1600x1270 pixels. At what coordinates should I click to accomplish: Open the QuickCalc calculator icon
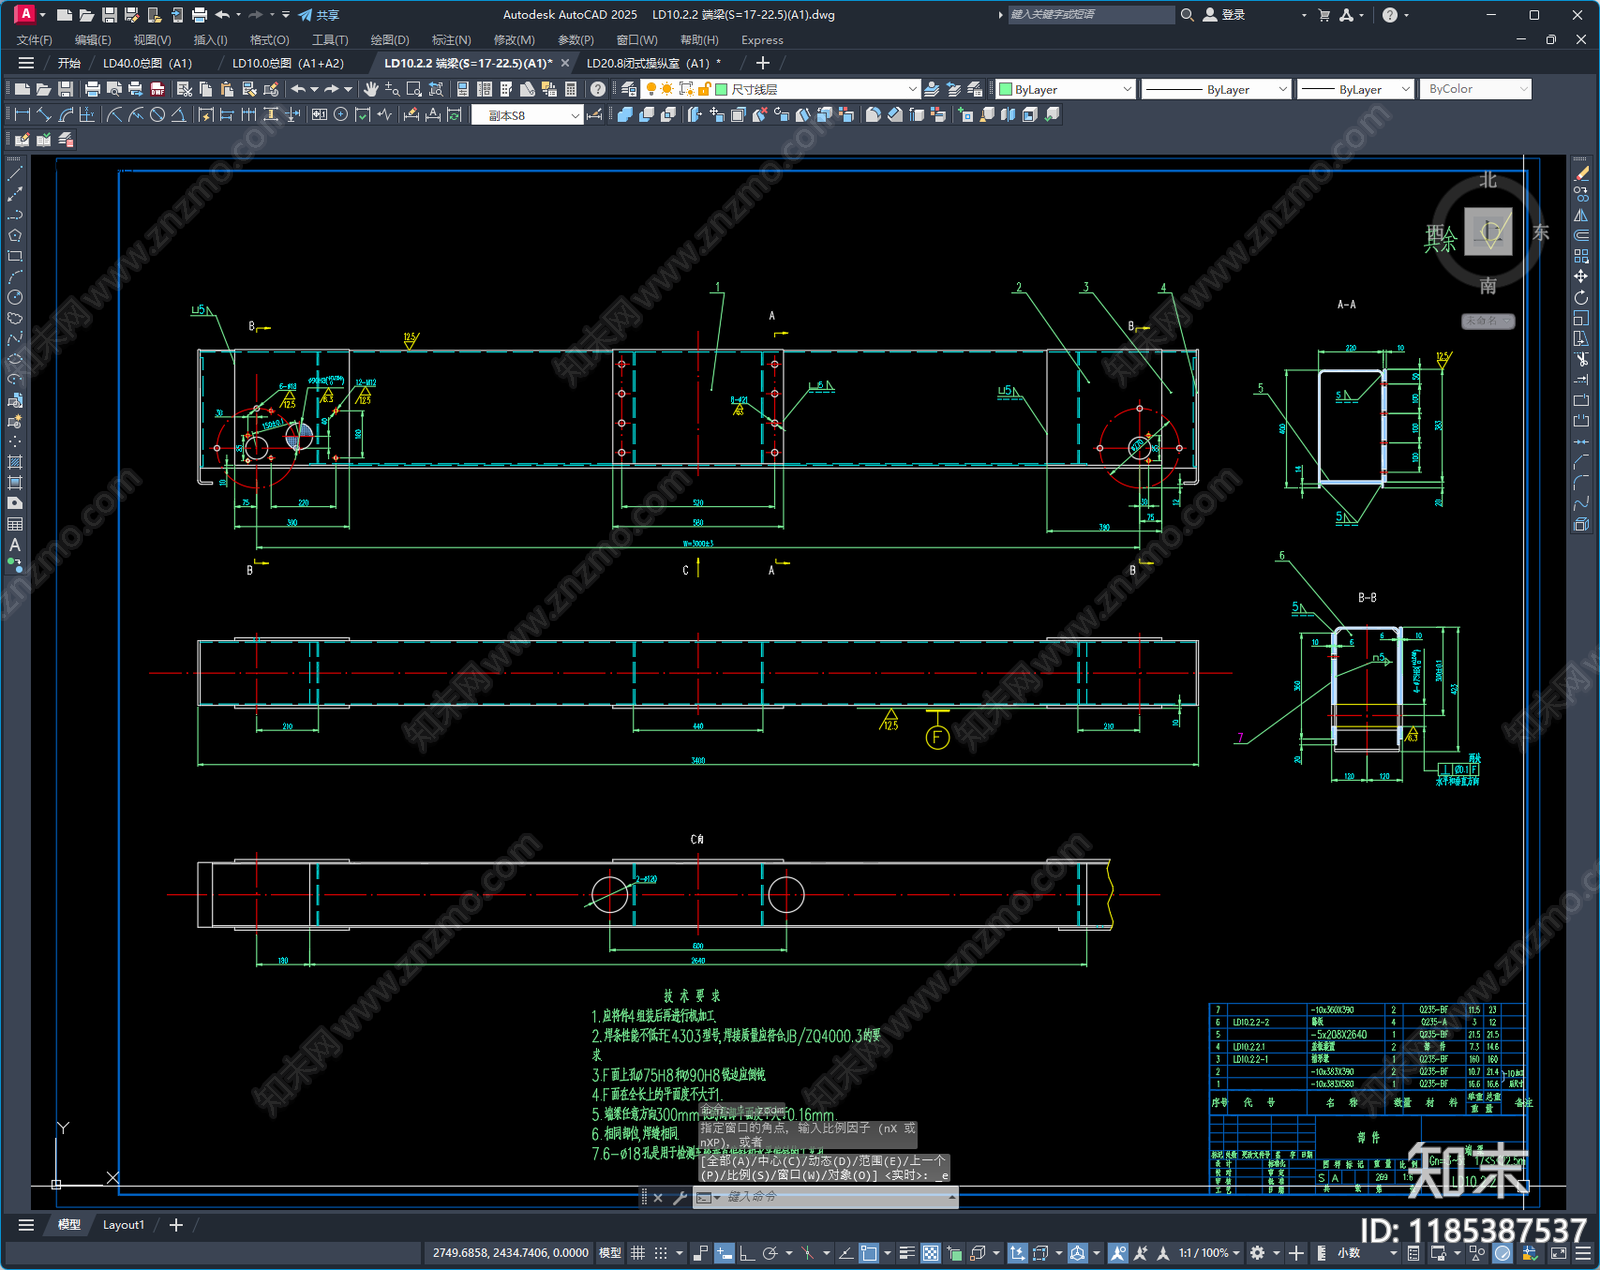tap(571, 89)
